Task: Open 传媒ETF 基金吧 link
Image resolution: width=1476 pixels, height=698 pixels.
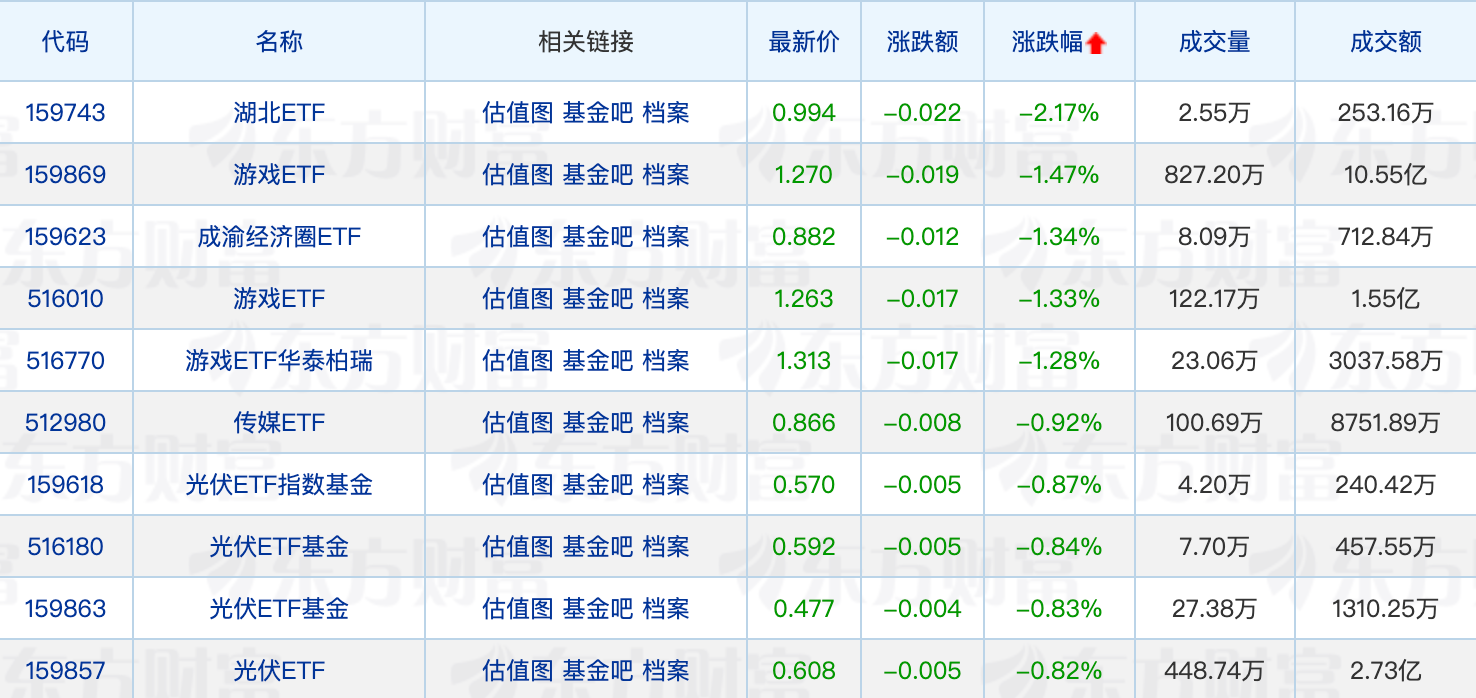Action: click(597, 423)
